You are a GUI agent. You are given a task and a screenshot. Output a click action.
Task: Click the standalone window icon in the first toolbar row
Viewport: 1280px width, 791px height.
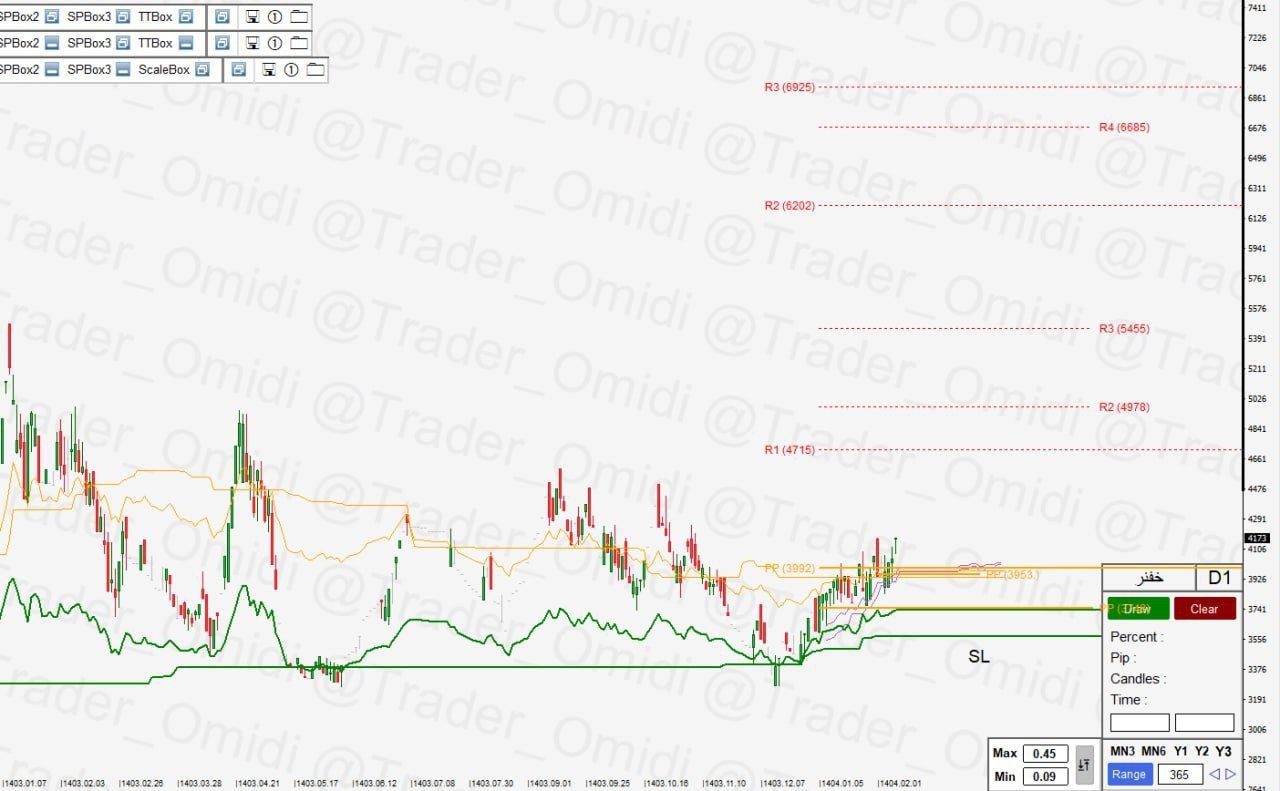(222, 17)
